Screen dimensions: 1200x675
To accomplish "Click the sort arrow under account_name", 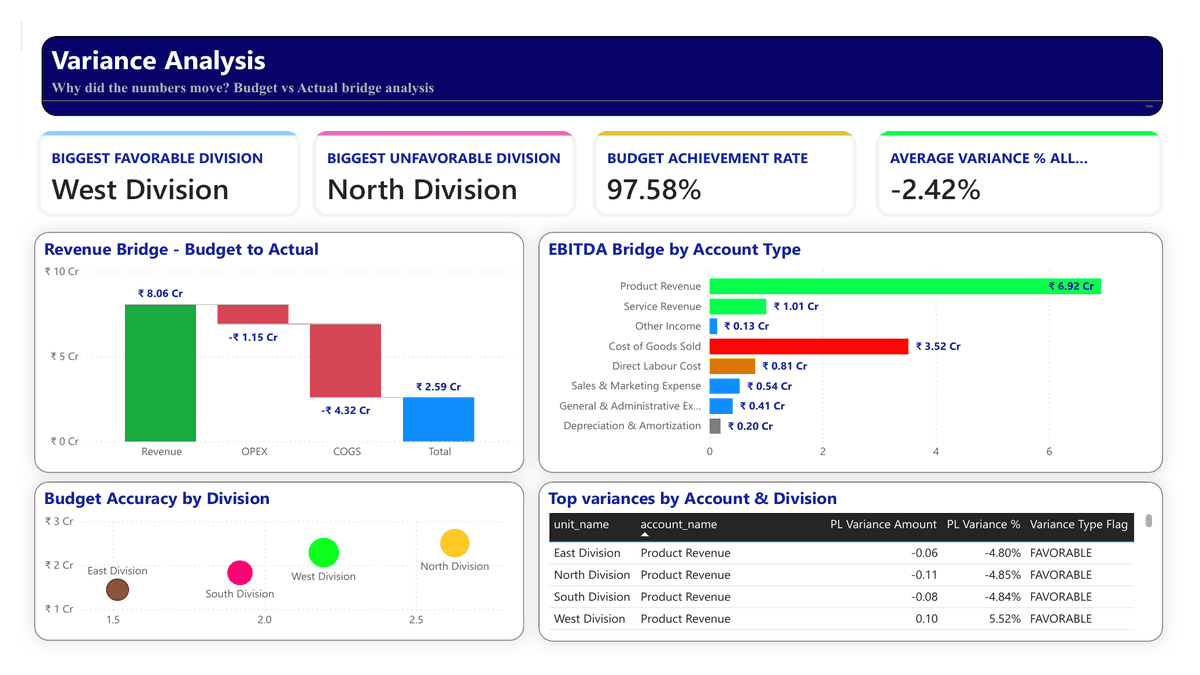I will pyautogui.click(x=645, y=536).
